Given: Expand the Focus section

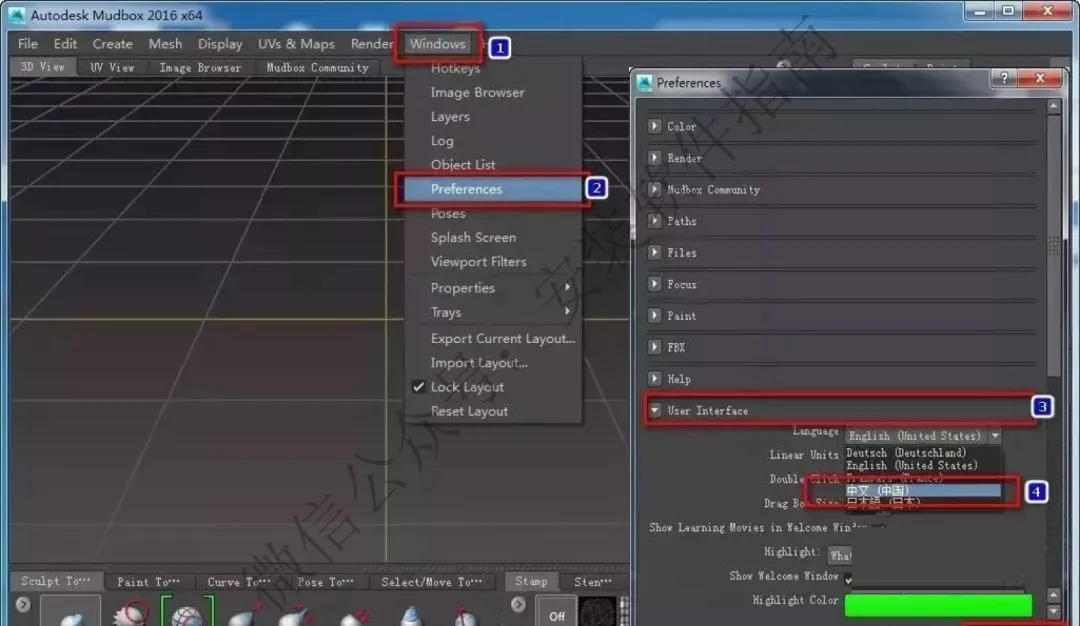Looking at the screenshot, I should click(x=654, y=284).
